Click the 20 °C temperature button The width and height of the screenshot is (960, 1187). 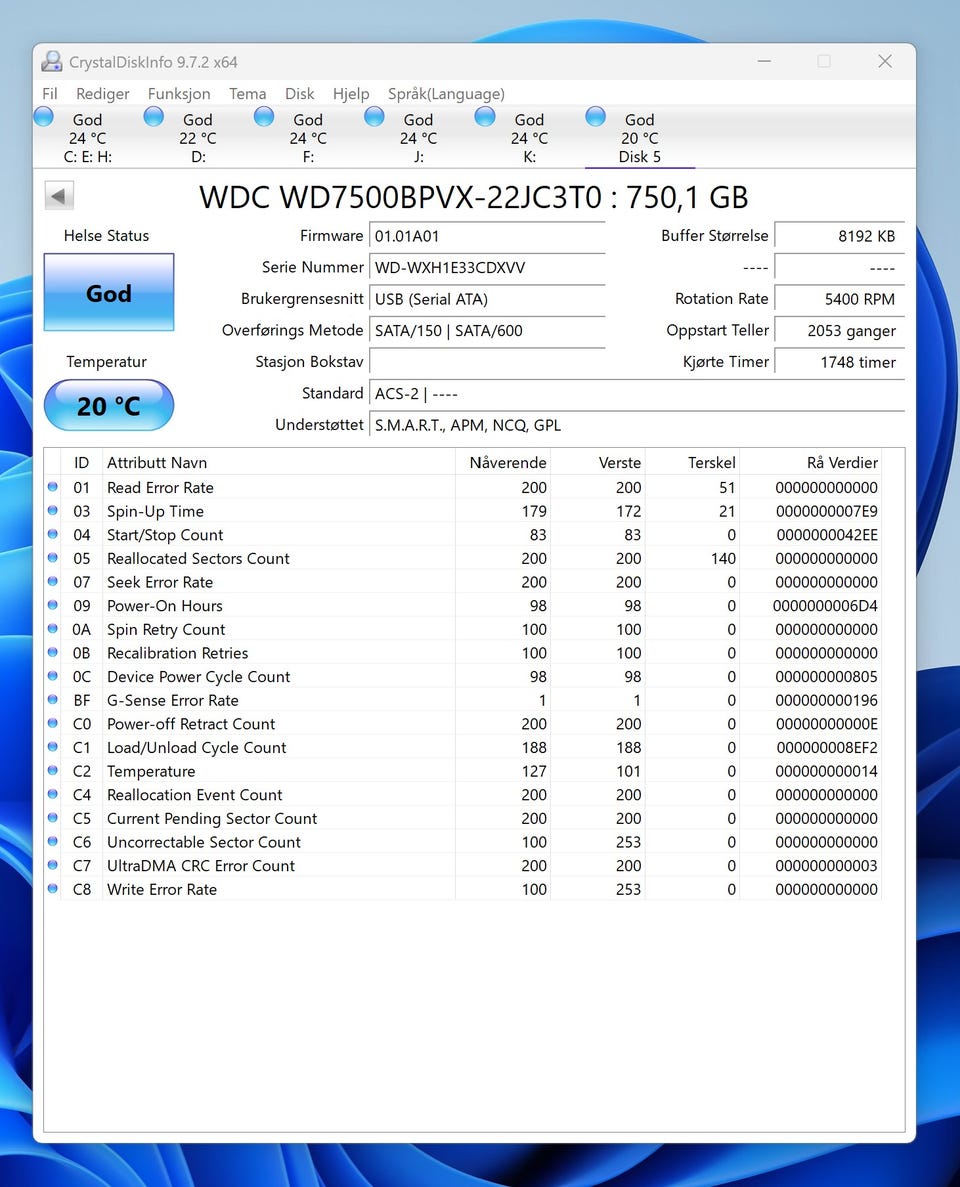[x=109, y=406]
